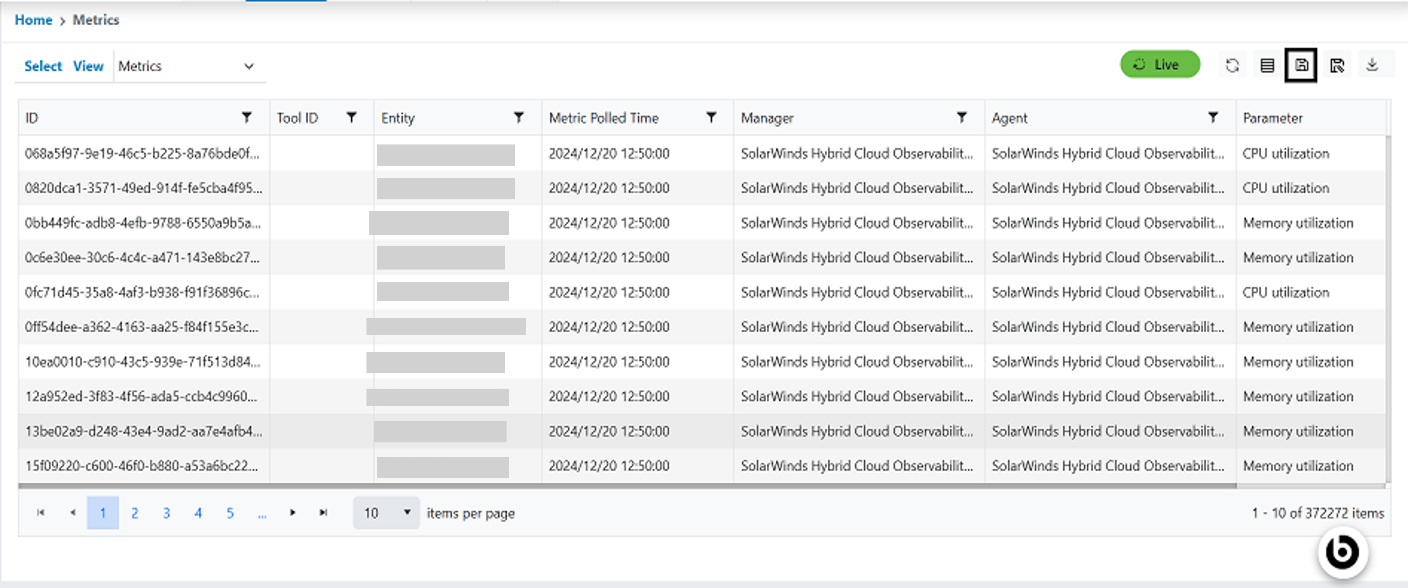Open filter for Metric Polled Time column

(x=711, y=118)
